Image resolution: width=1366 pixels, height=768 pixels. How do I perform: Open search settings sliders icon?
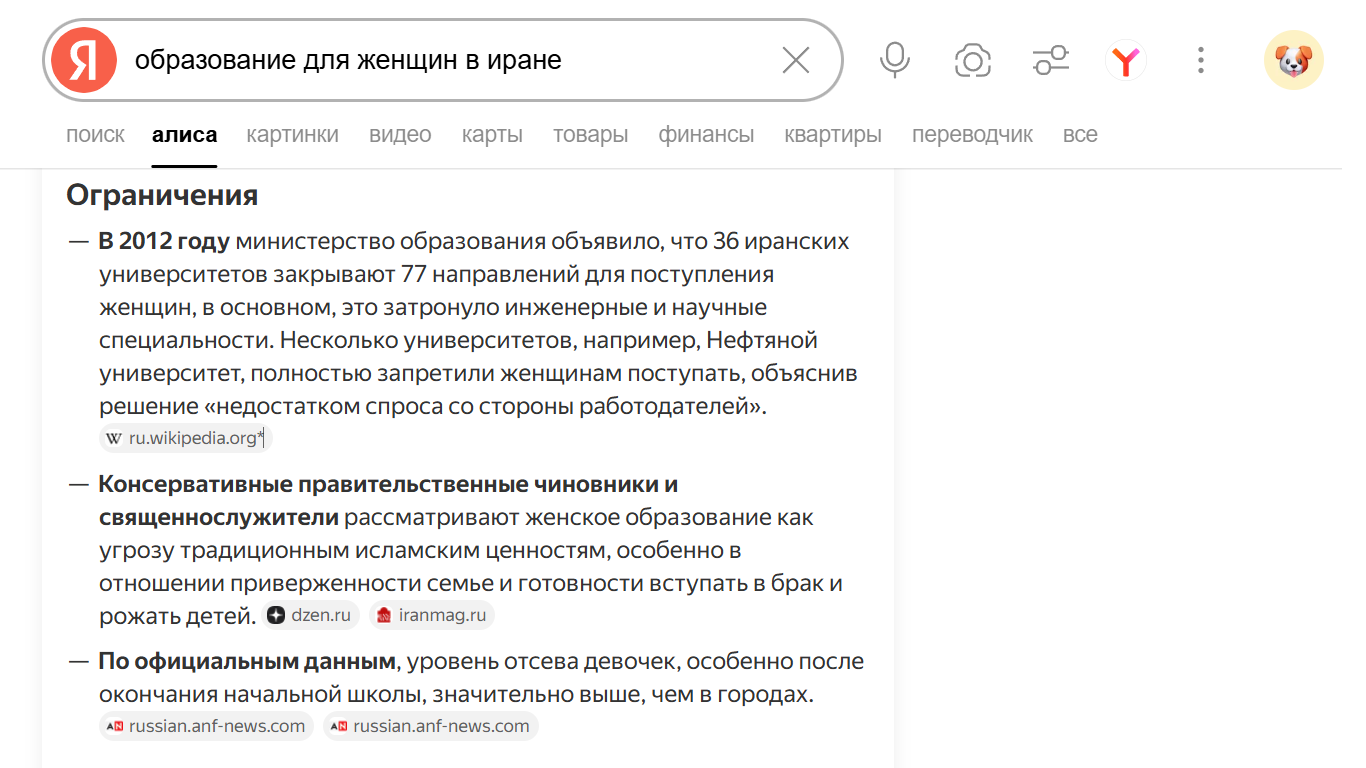[x=1051, y=61]
